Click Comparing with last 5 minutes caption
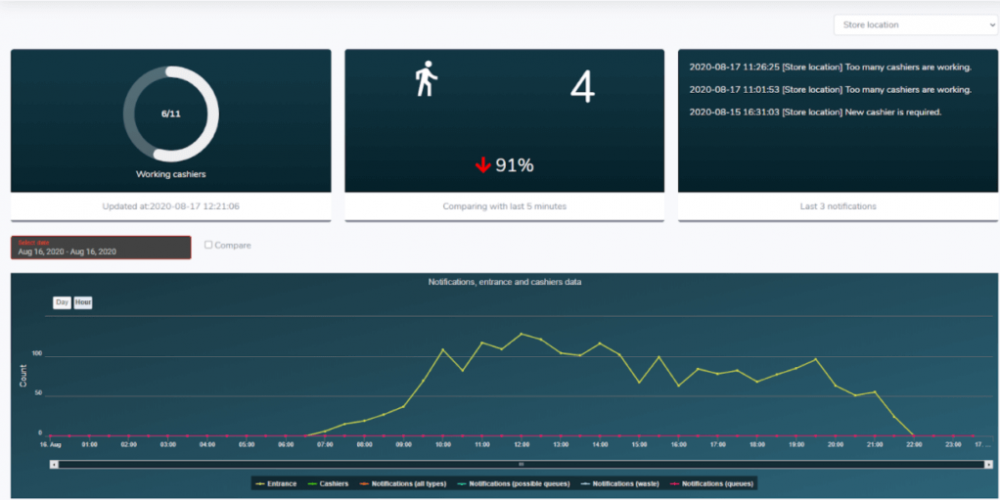 click(504, 207)
